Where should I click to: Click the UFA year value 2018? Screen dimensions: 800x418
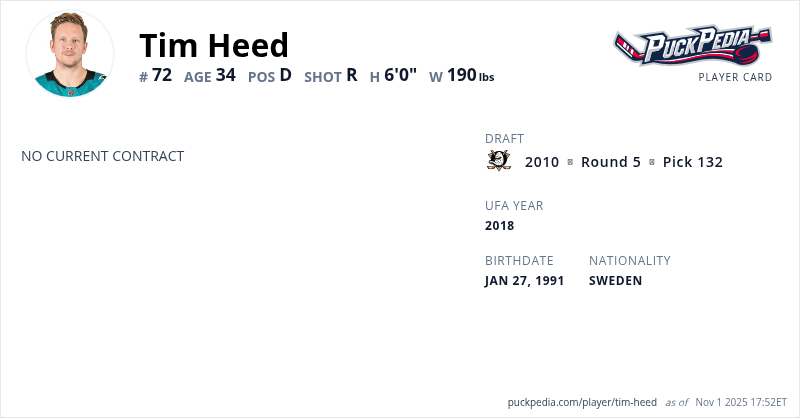coord(500,225)
